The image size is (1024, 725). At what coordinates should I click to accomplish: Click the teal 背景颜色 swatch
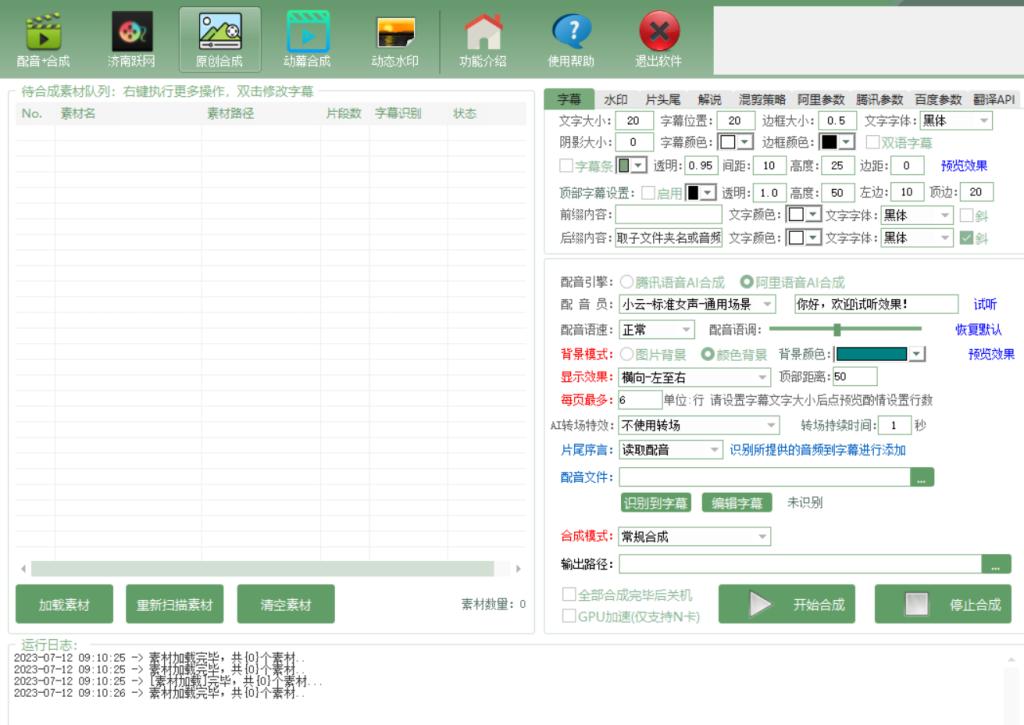point(871,354)
